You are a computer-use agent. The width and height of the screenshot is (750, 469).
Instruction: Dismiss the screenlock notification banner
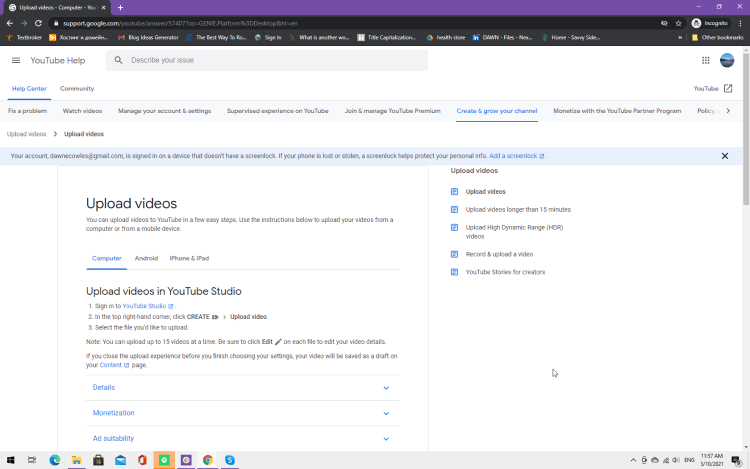[725, 156]
